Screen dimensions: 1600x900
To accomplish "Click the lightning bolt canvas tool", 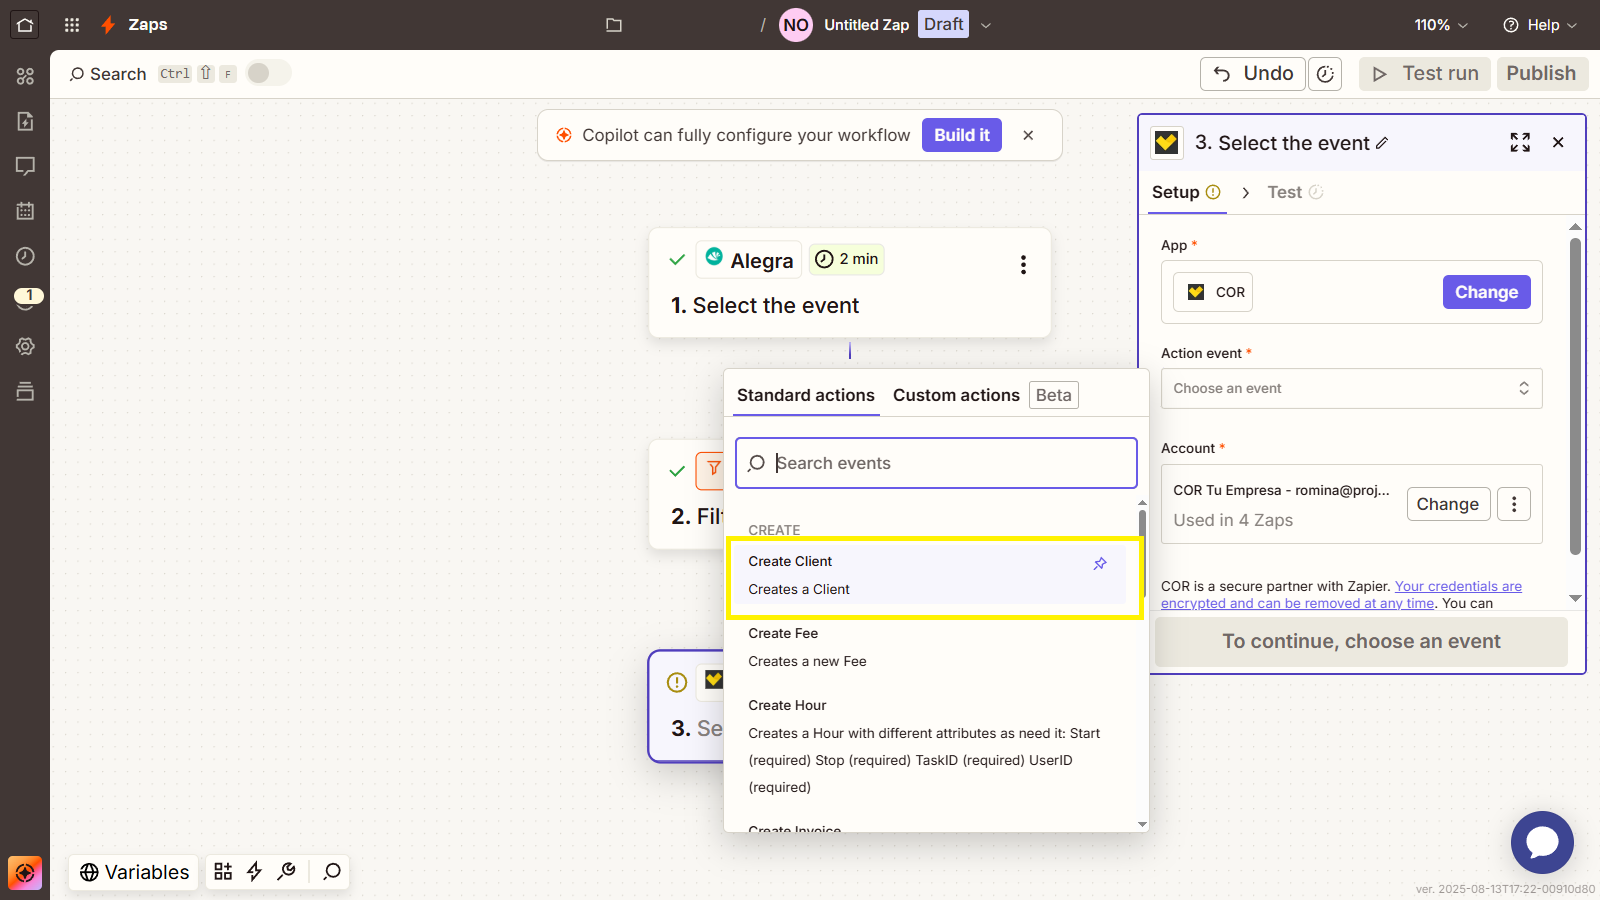I will [x=254, y=872].
